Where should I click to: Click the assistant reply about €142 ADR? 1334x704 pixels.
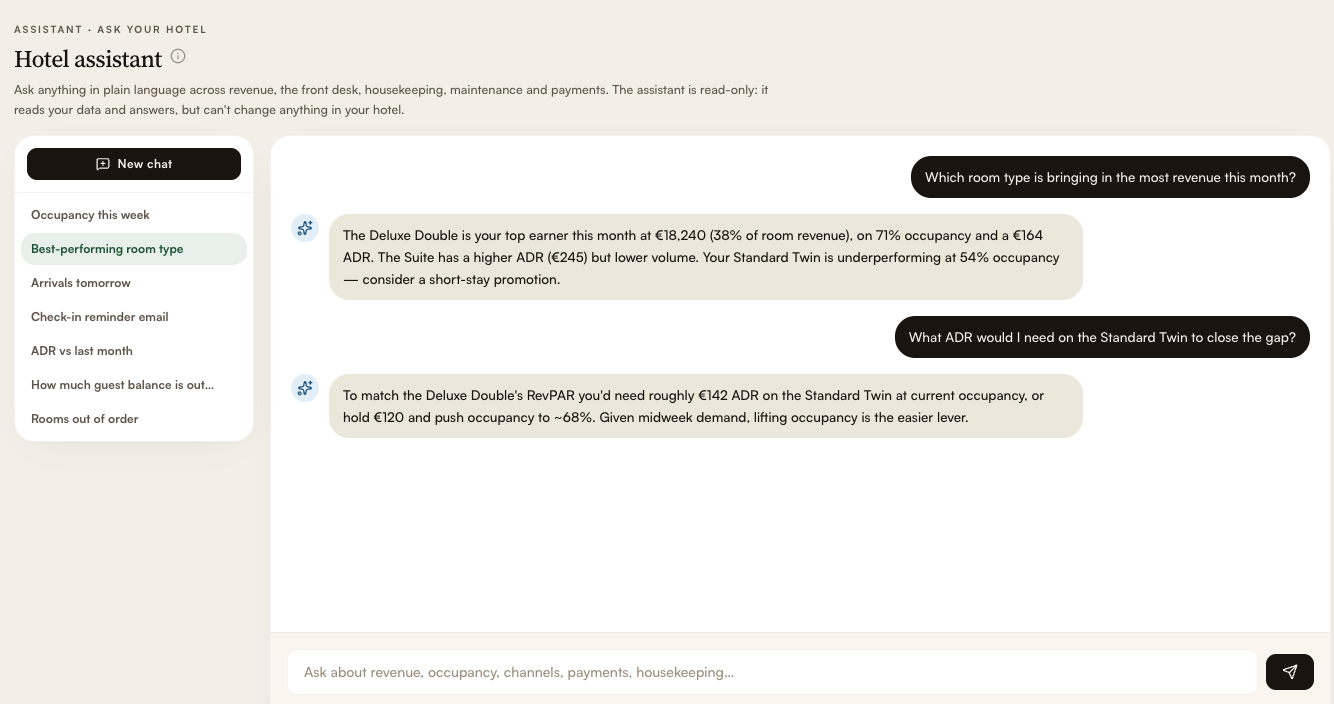pos(706,406)
